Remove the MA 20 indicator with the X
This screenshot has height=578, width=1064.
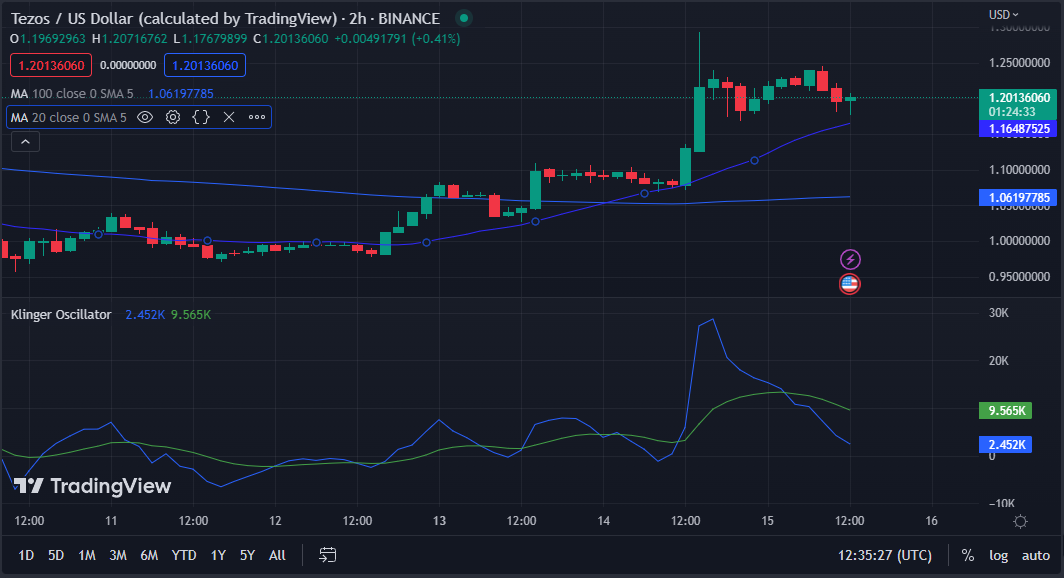point(228,117)
